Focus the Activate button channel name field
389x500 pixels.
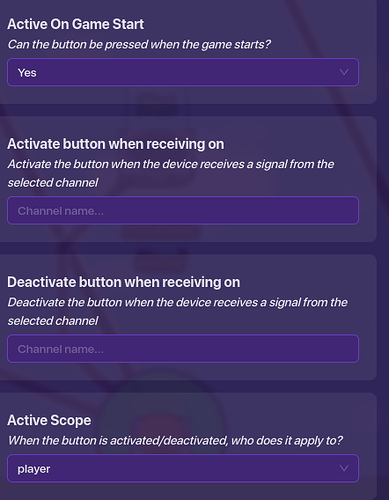pyautogui.click(x=183, y=210)
